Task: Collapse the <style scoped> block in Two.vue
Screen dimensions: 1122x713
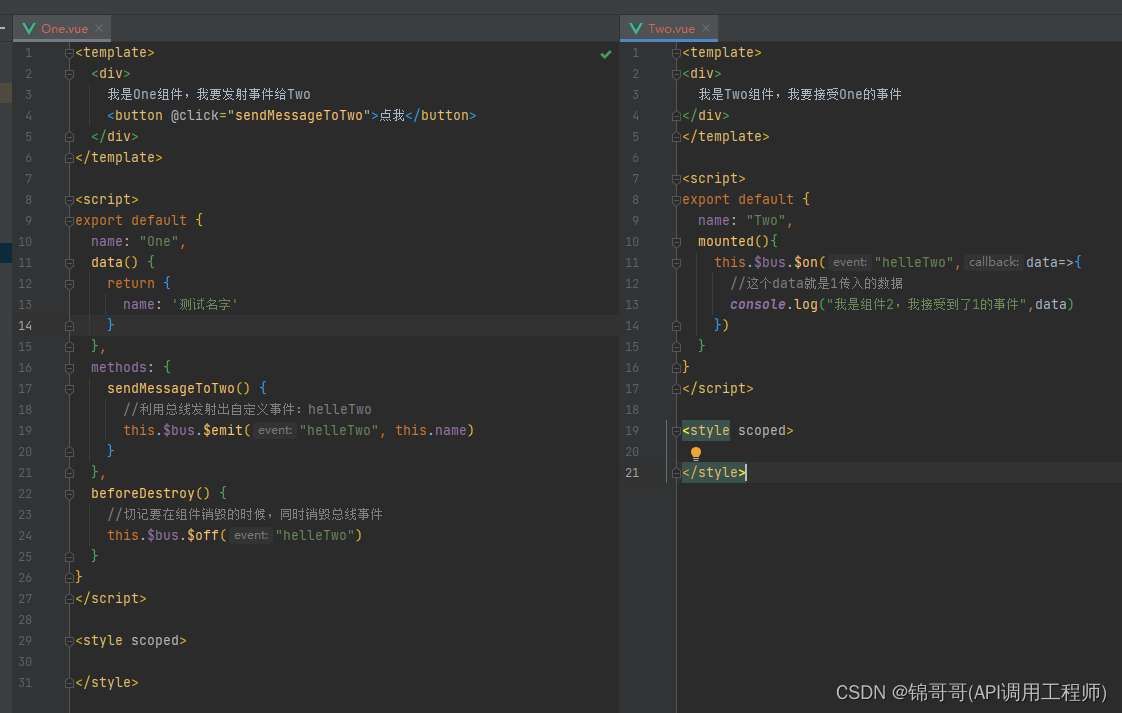Action: point(676,431)
